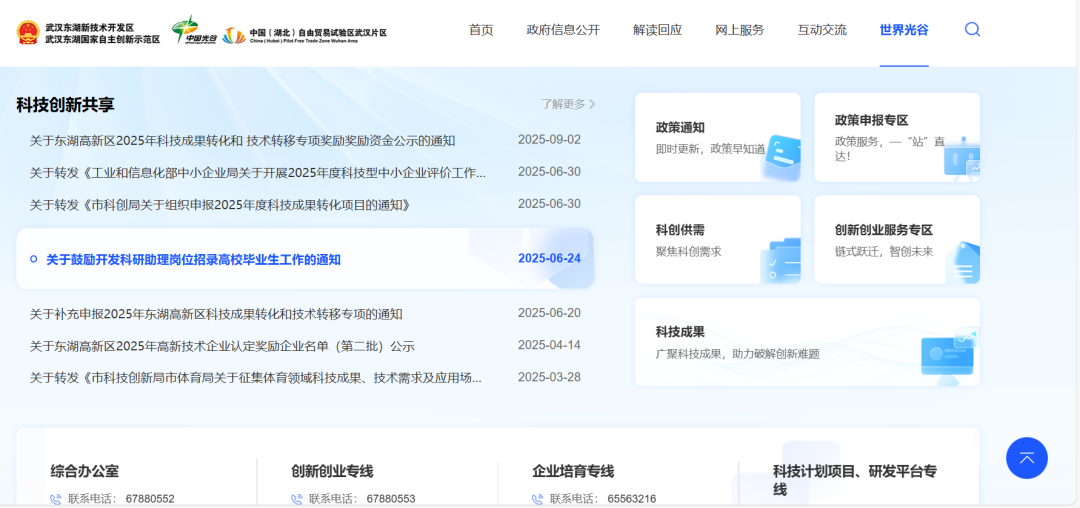Click the 科技成果 monitor icon

tap(947, 357)
